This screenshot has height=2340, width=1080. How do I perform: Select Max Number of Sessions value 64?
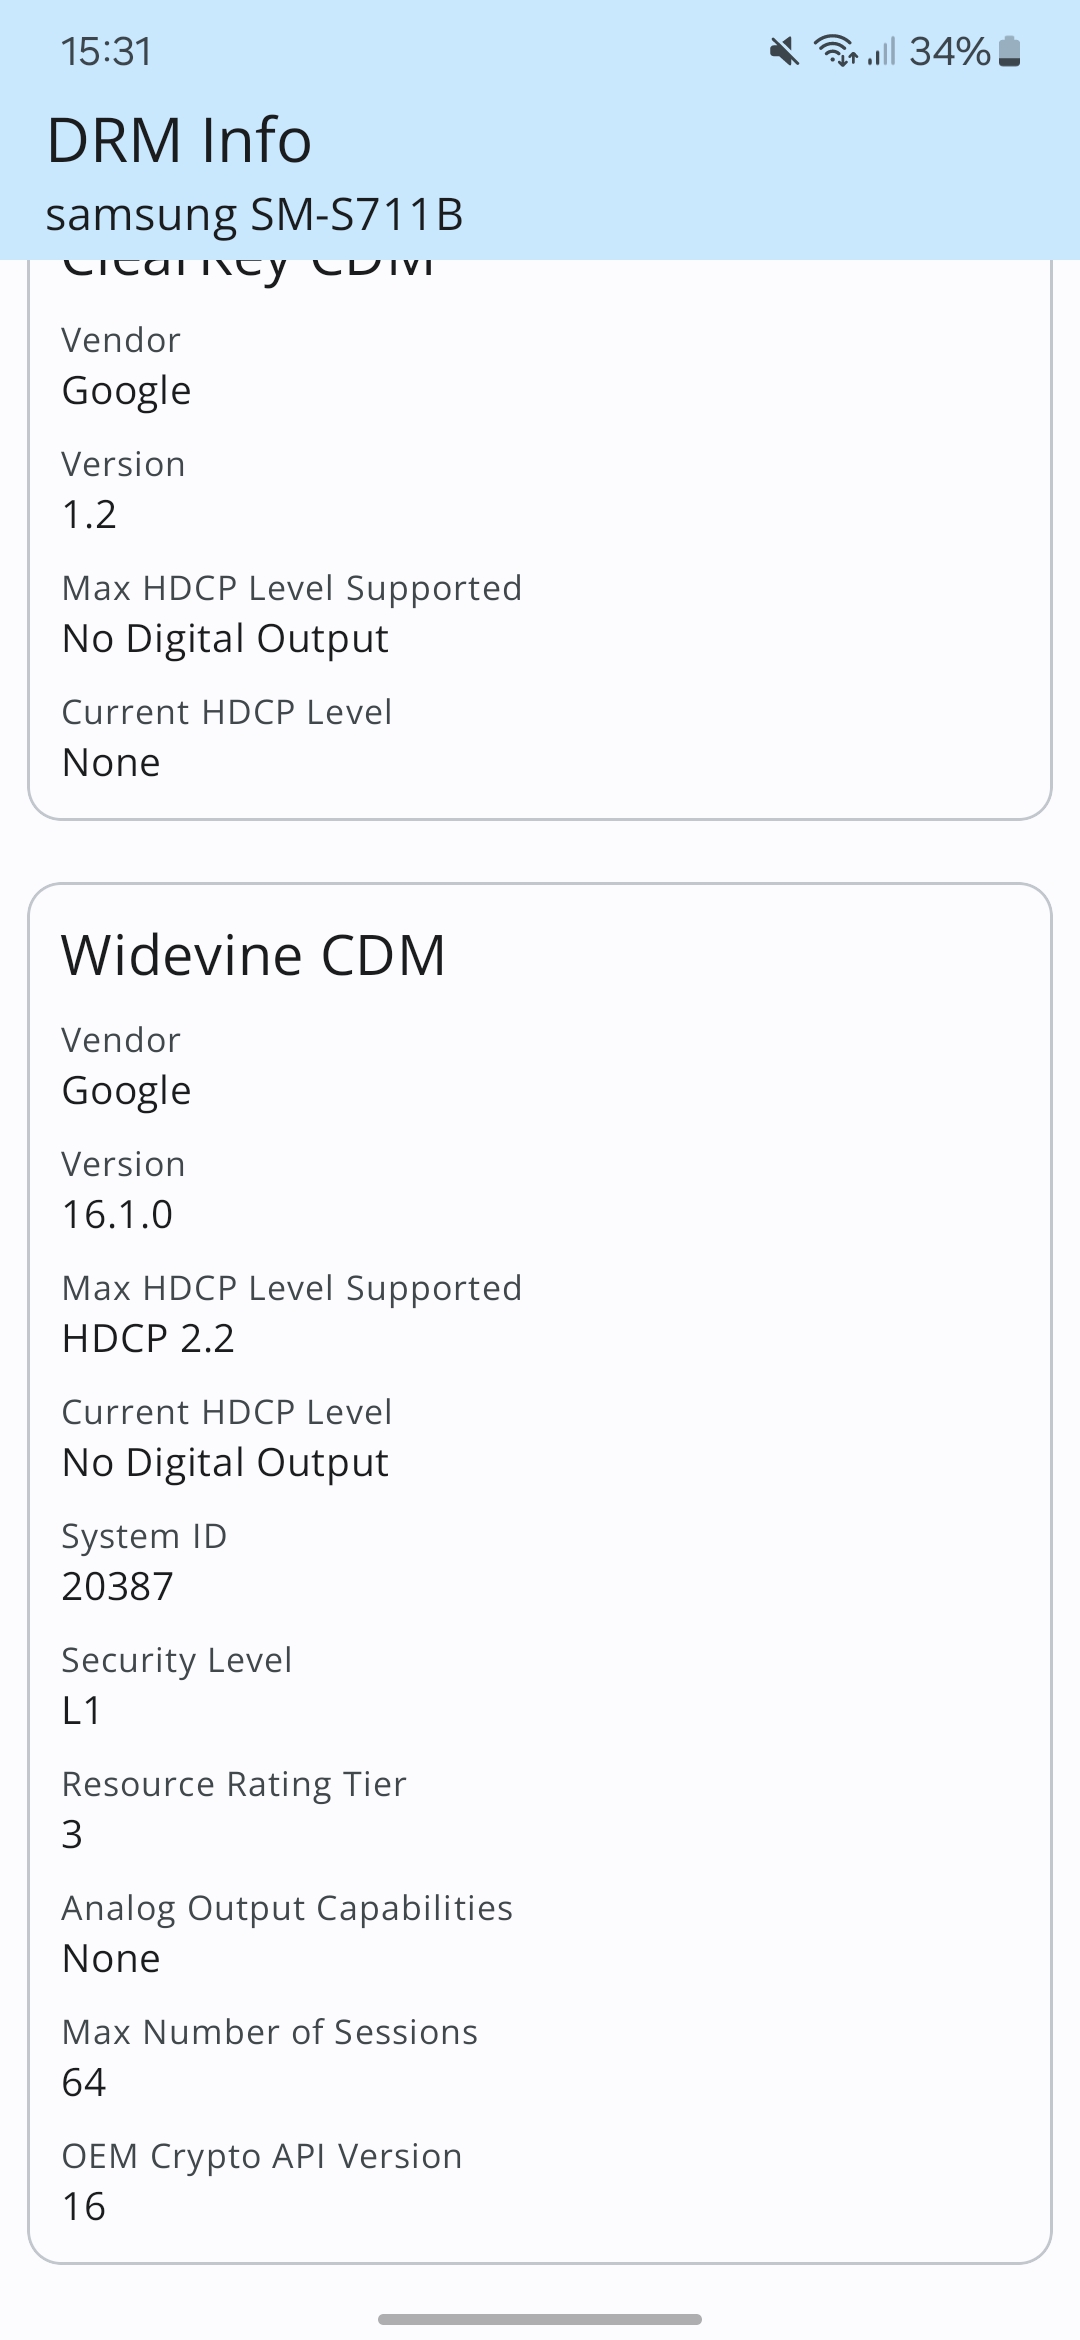pyautogui.click(x=84, y=2083)
